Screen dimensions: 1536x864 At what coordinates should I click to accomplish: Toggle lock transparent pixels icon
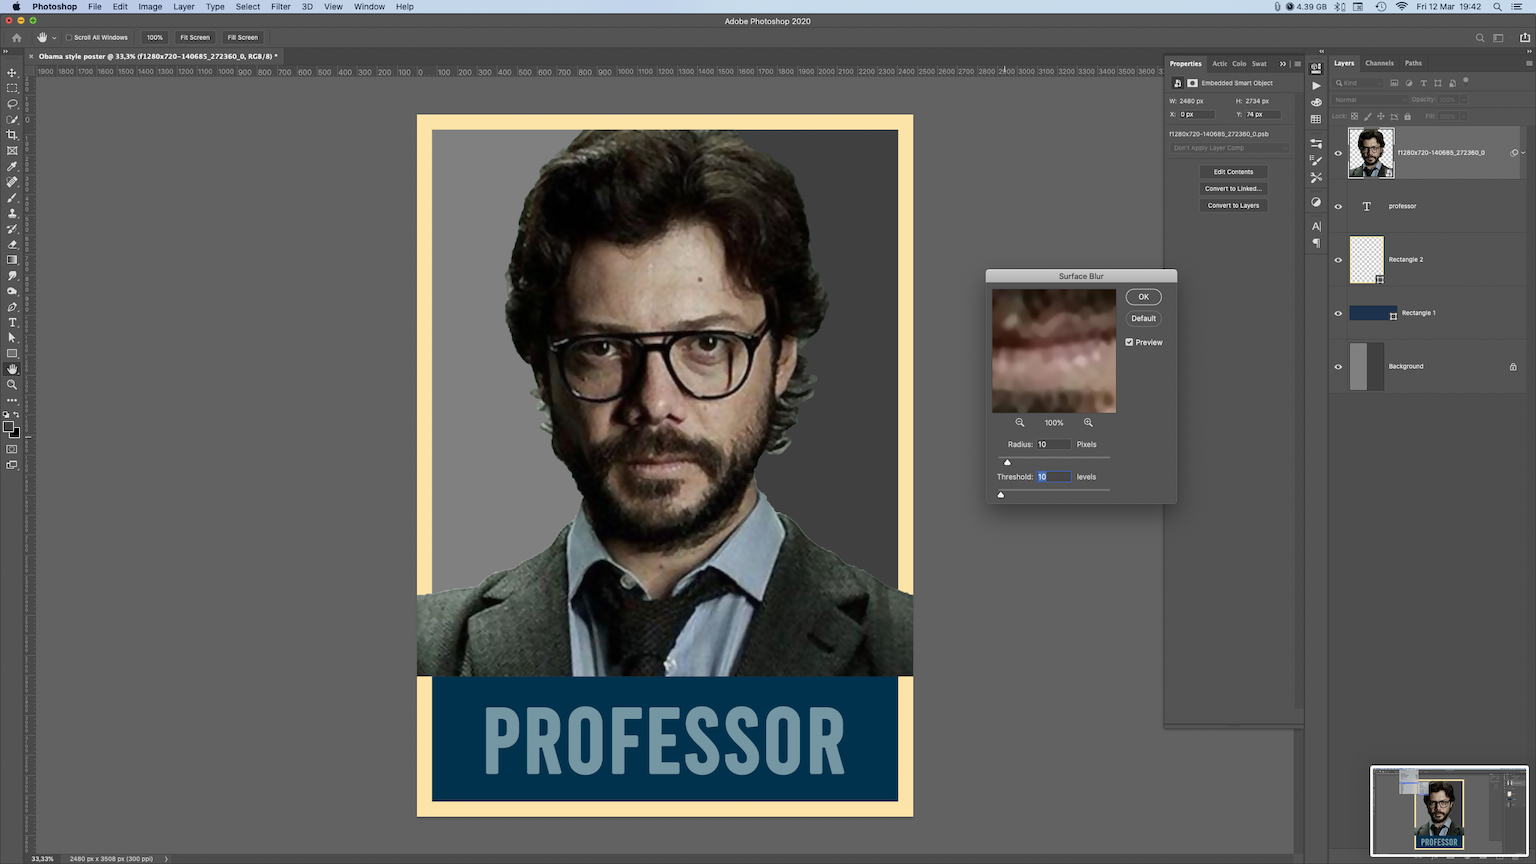click(x=1355, y=116)
